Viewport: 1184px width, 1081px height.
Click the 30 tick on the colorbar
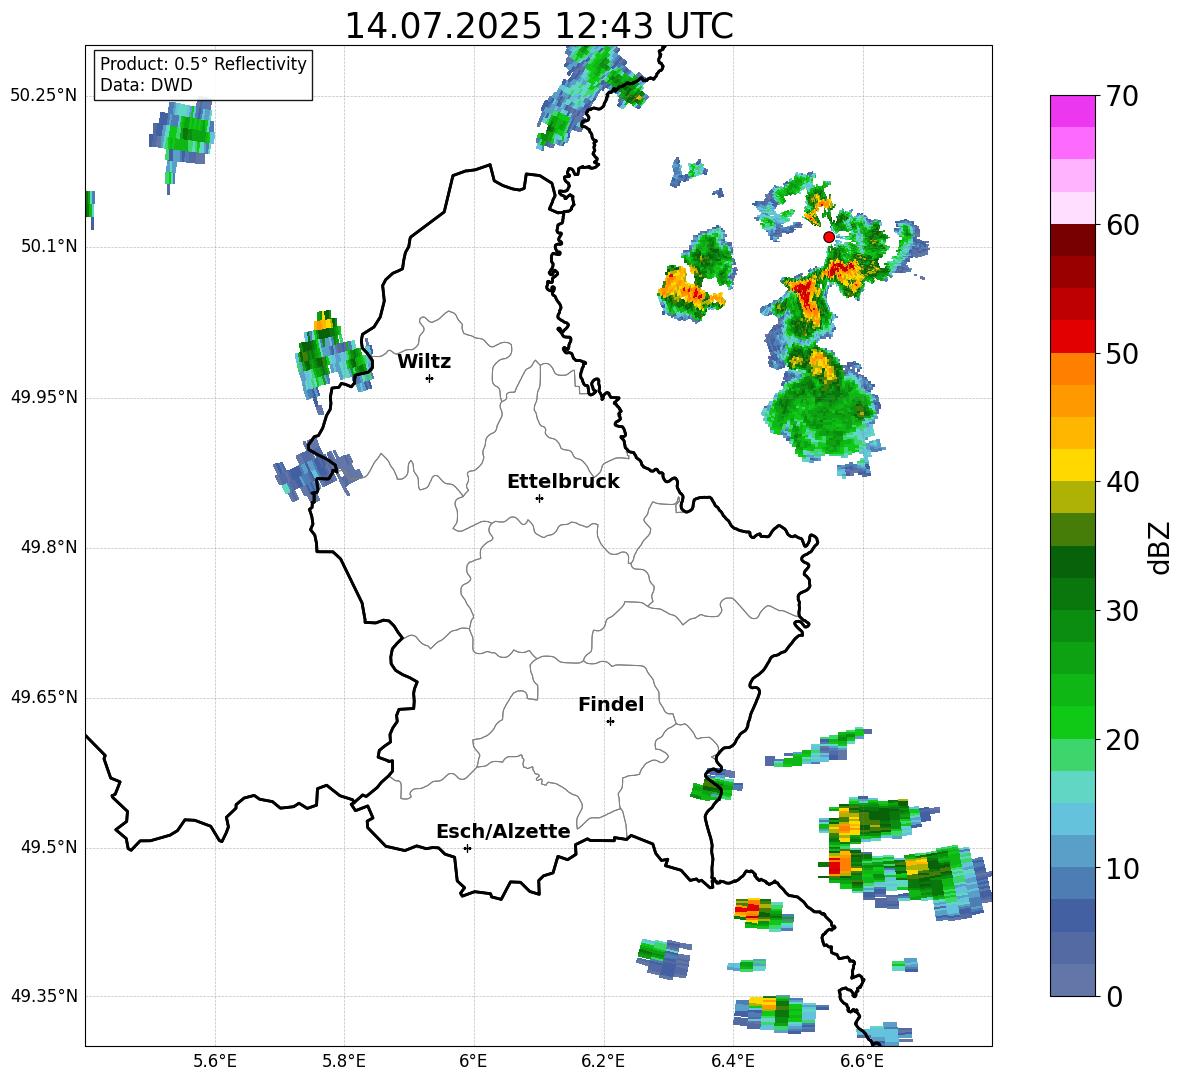pyautogui.click(x=1122, y=611)
